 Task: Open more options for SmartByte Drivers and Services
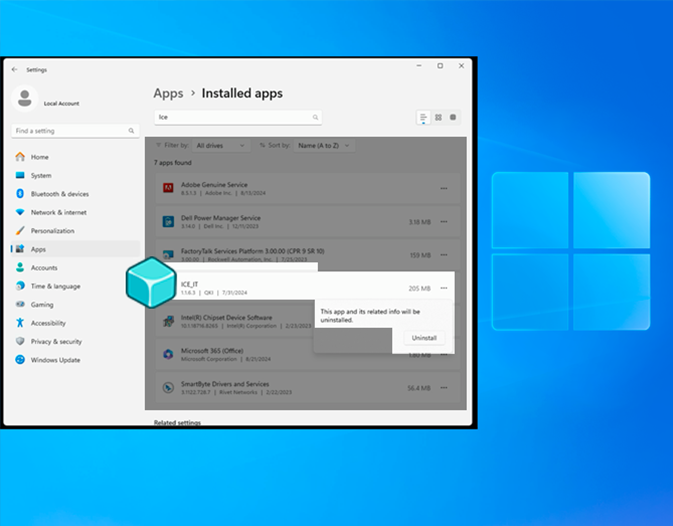pos(444,388)
